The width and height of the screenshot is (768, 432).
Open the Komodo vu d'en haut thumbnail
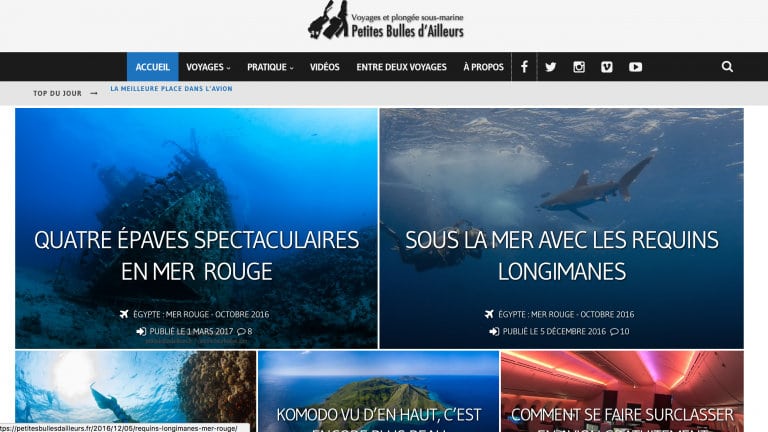(378, 391)
